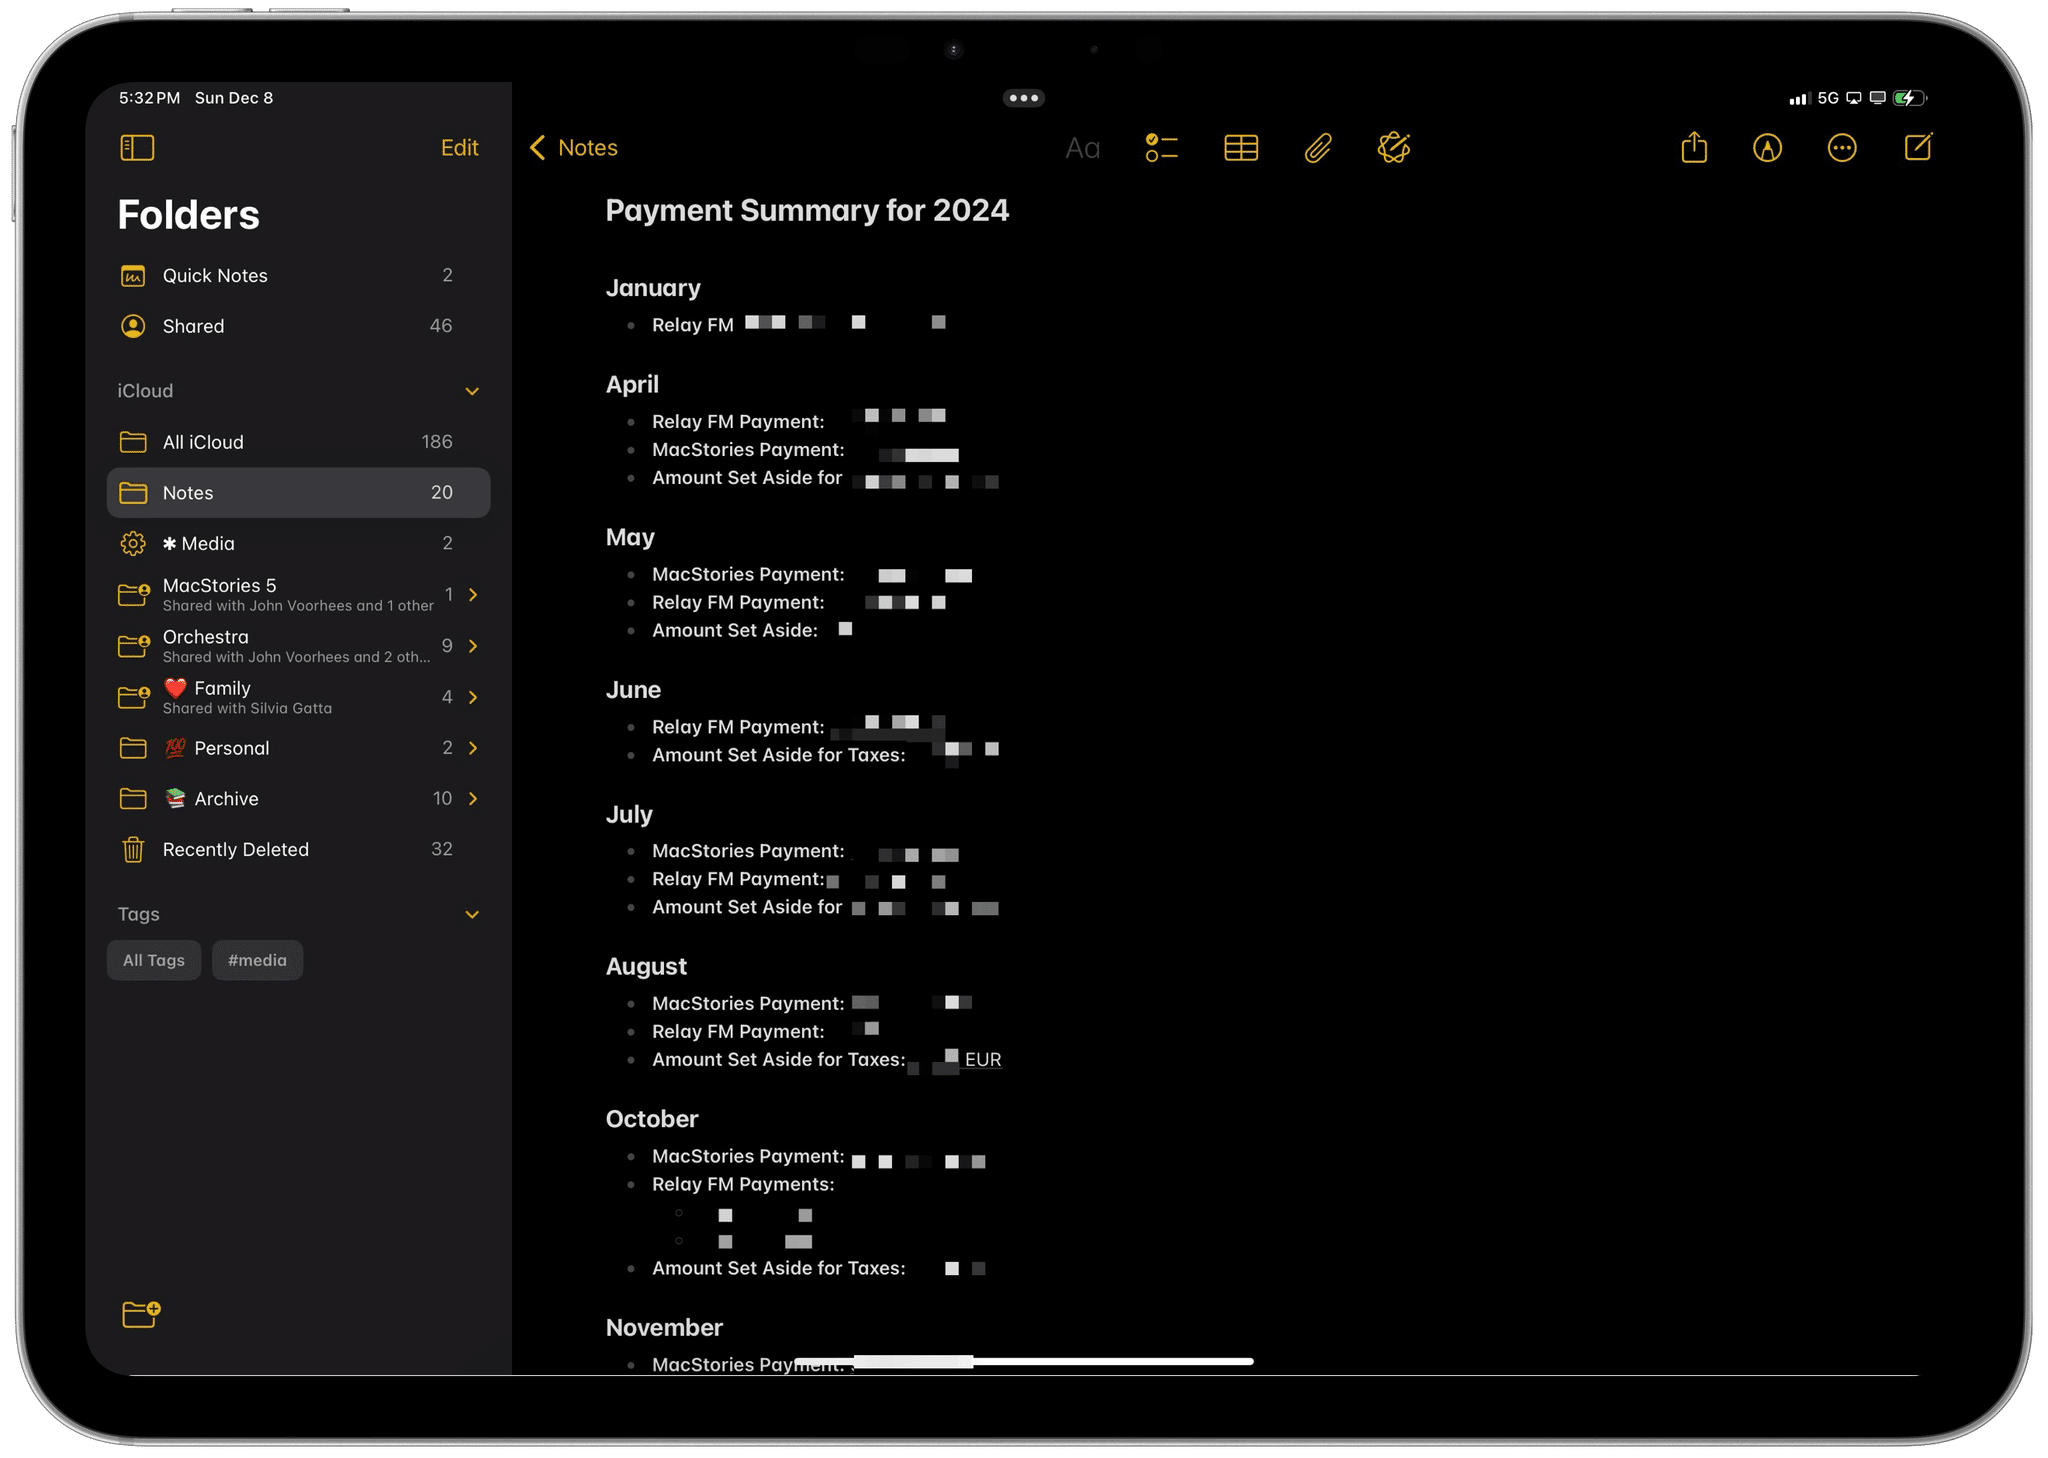Tap the Amount Set Aside line under May

click(x=735, y=630)
